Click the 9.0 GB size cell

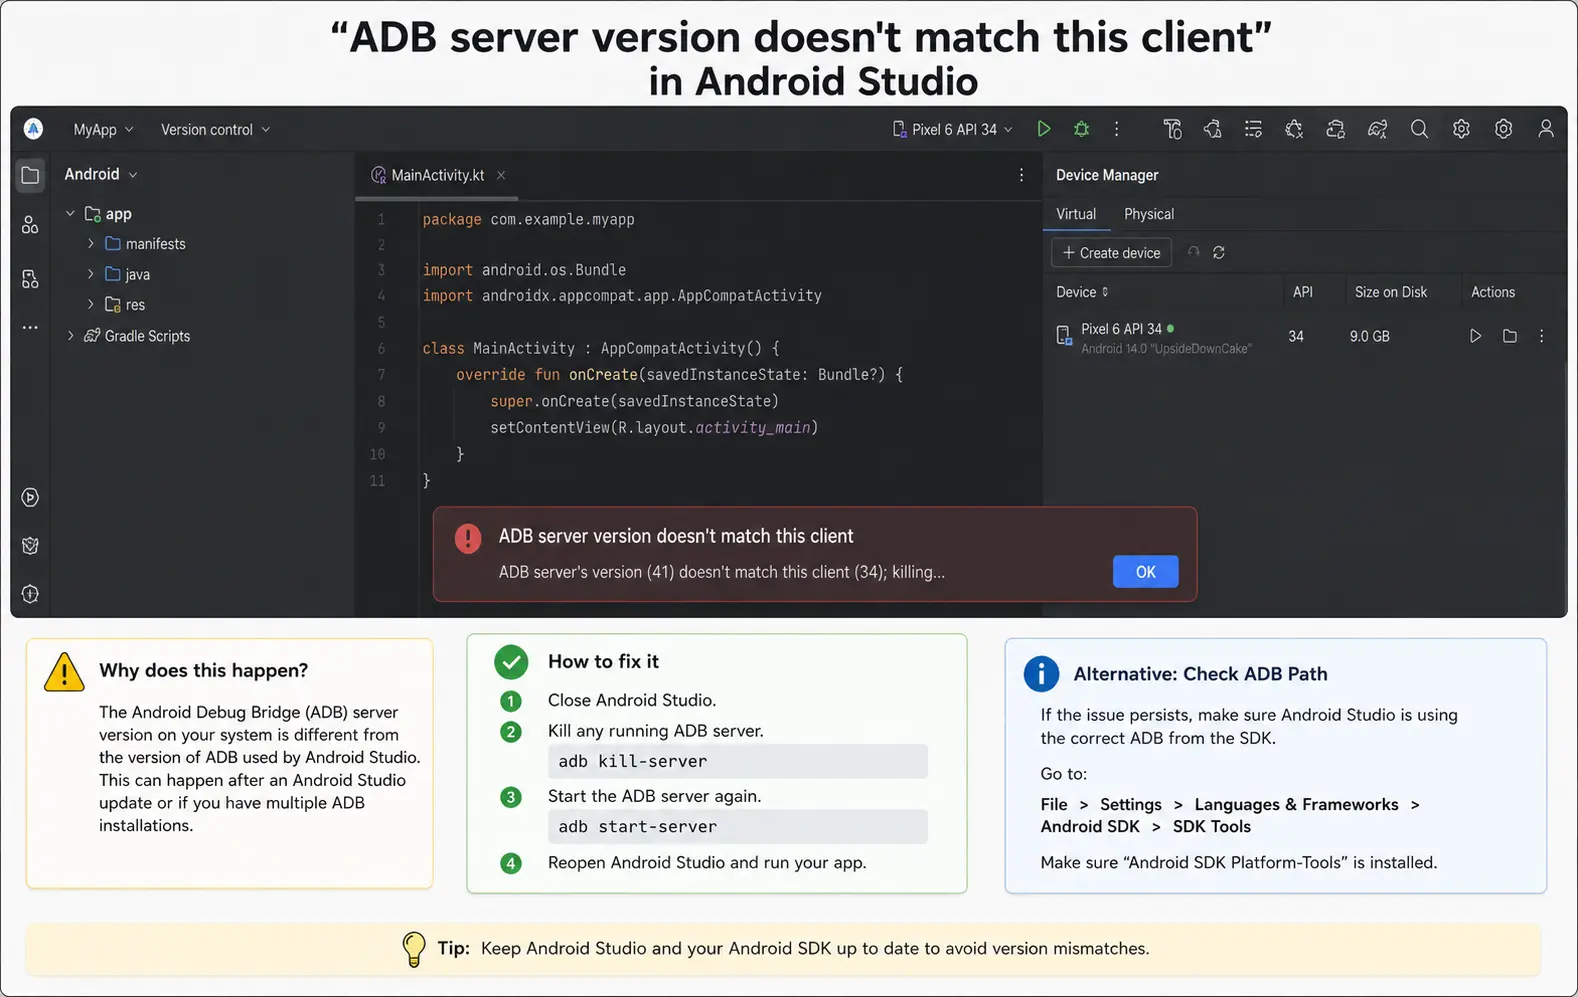click(x=1369, y=336)
